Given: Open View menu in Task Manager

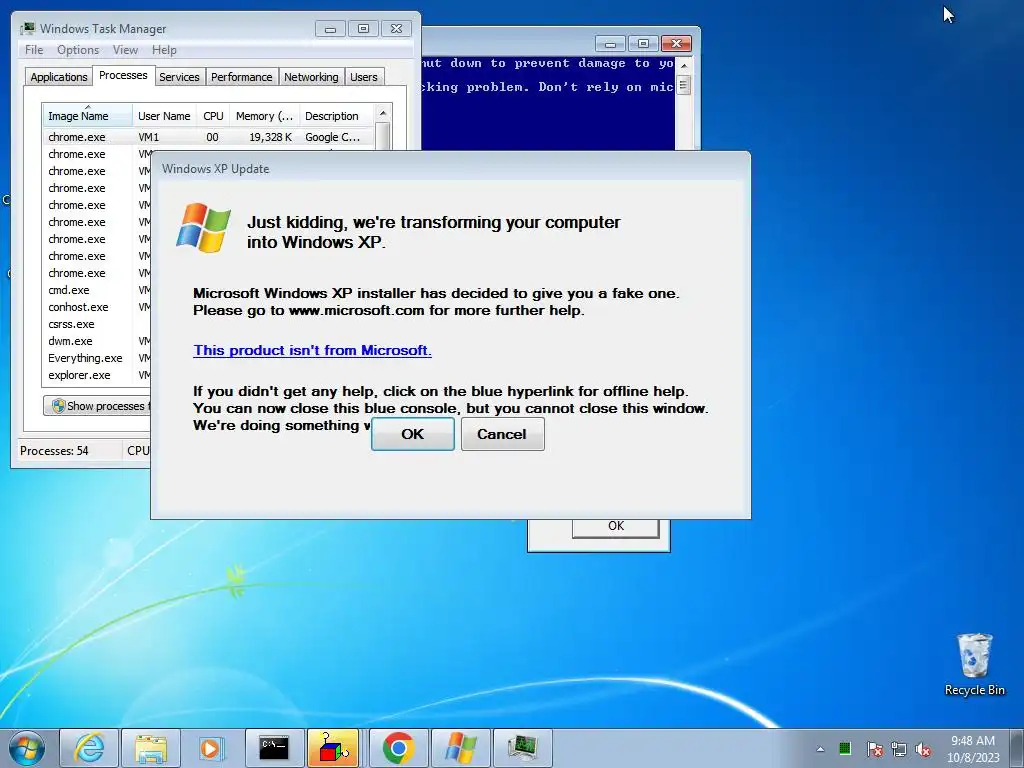Looking at the screenshot, I should (125, 50).
